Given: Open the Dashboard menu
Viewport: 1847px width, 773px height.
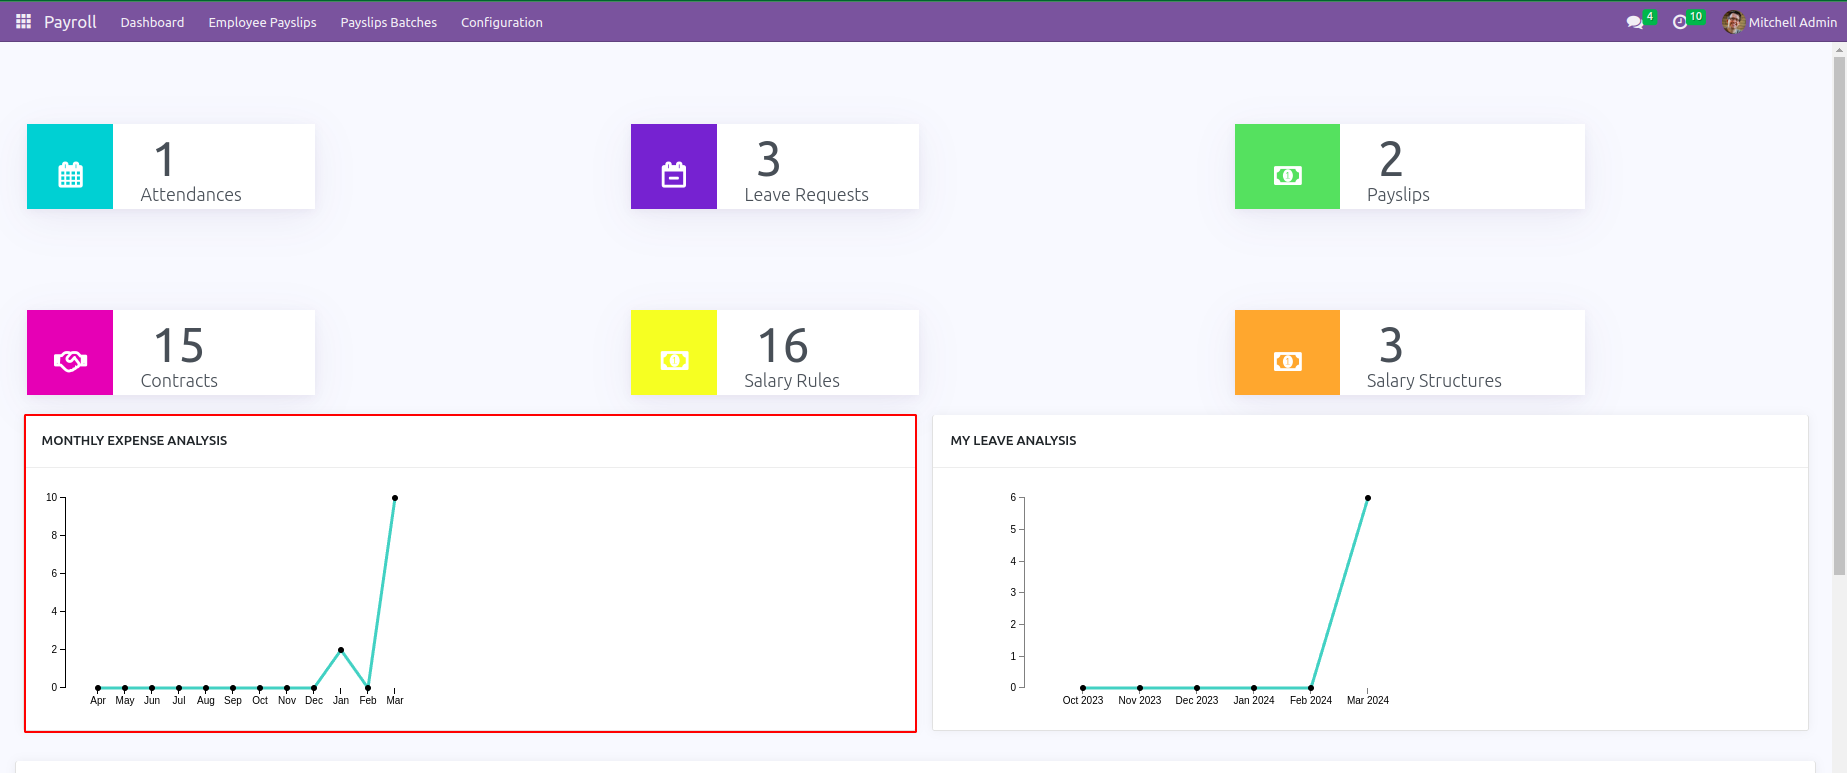Looking at the screenshot, I should tap(152, 22).
